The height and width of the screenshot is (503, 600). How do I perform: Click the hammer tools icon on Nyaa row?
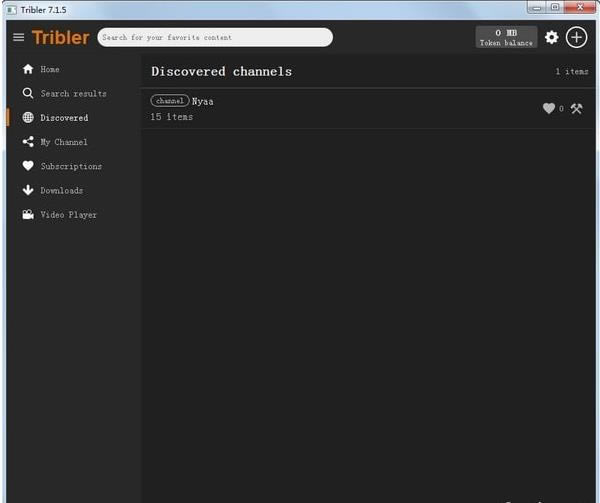click(576, 109)
